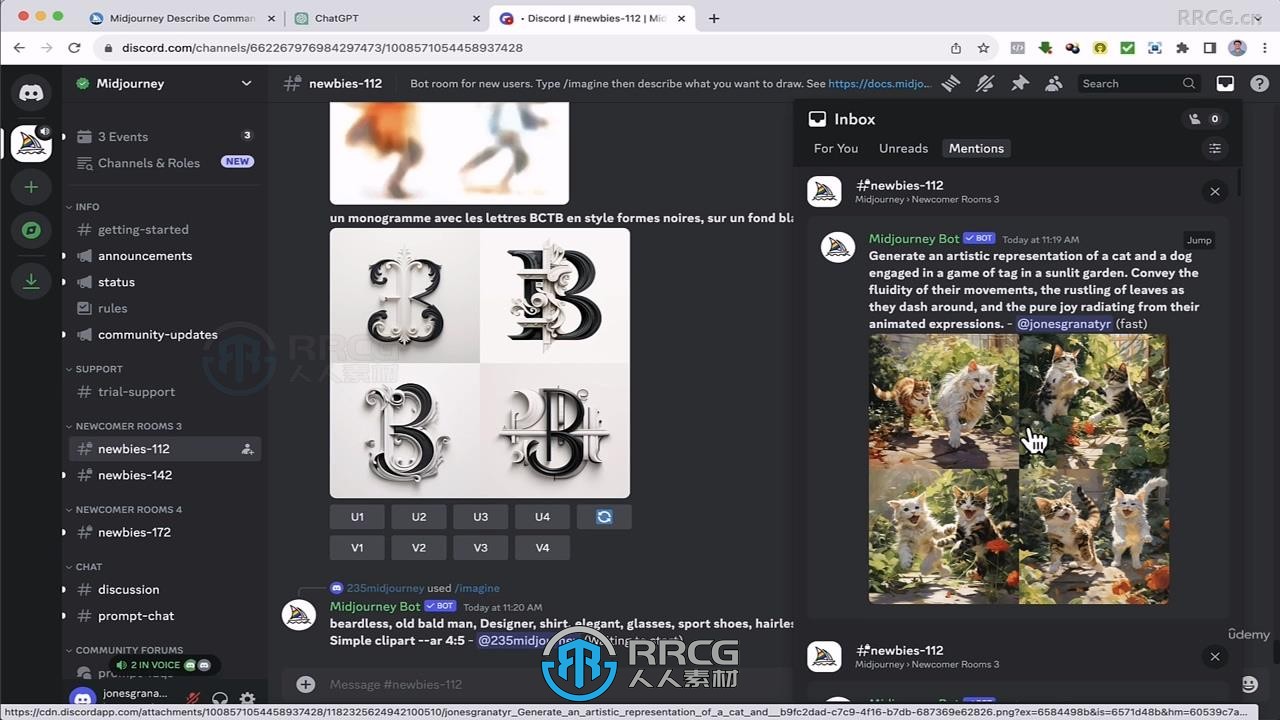Open prompt-chat channel
Viewport: 1280px width, 720px height.
(x=165, y=616)
